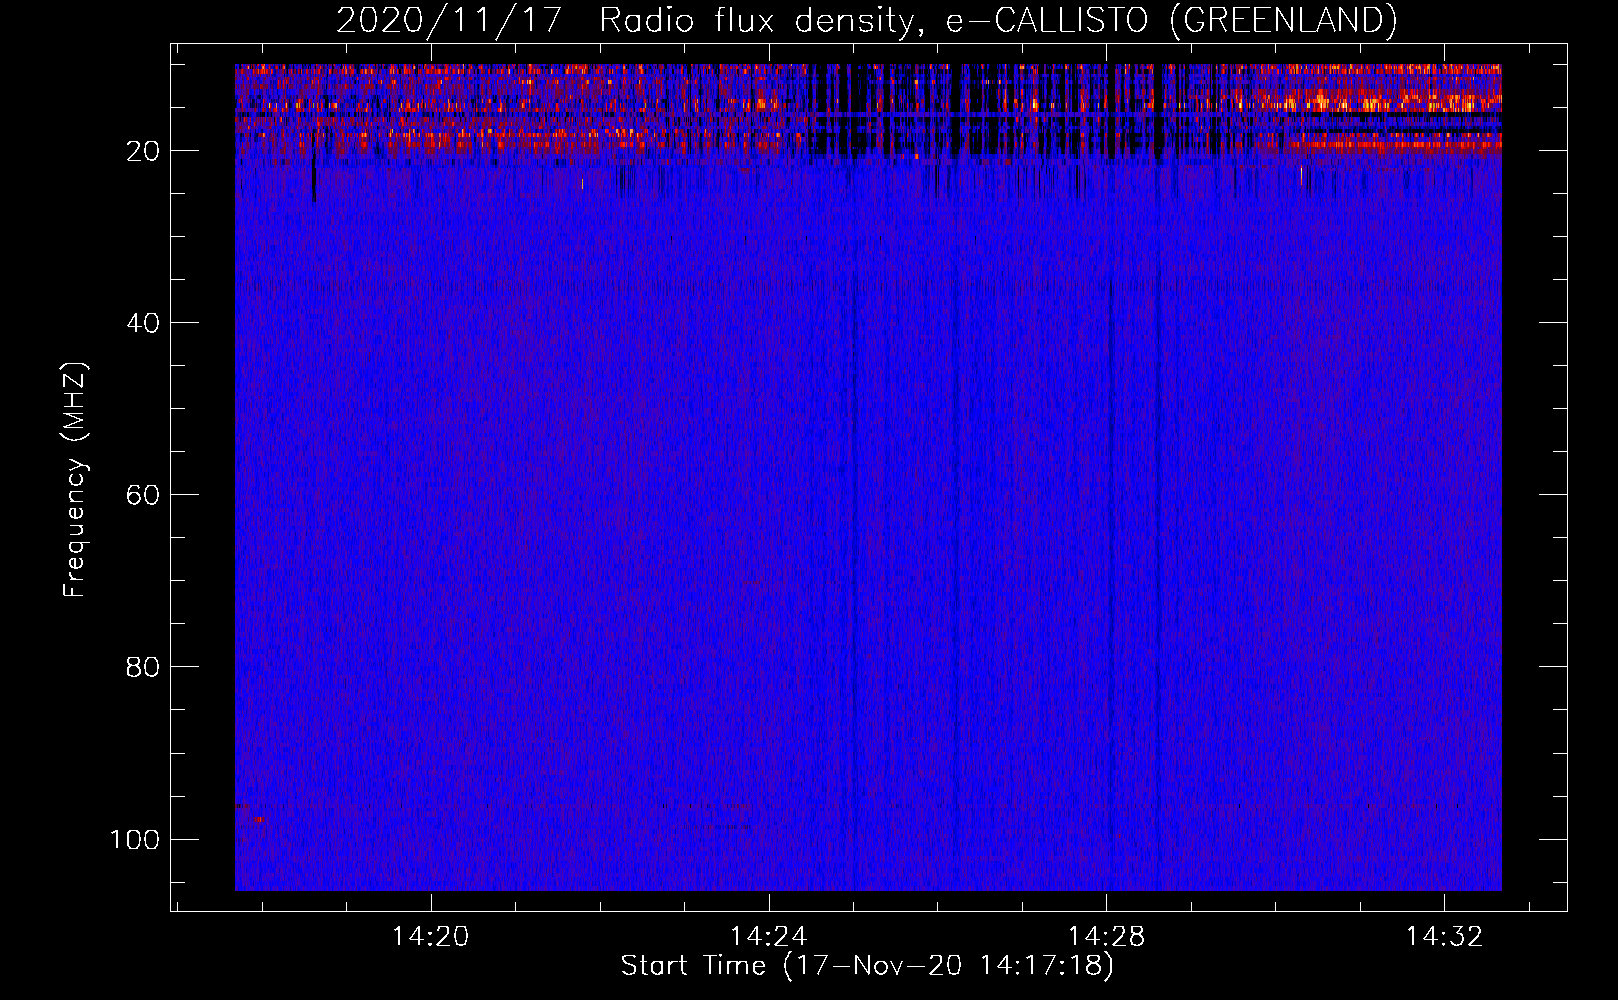Screen dimensions: 1618x1000
Task: Click the dark vertical stripe just after 14:28
Action: pyautogui.click(x=1158, y=500)
